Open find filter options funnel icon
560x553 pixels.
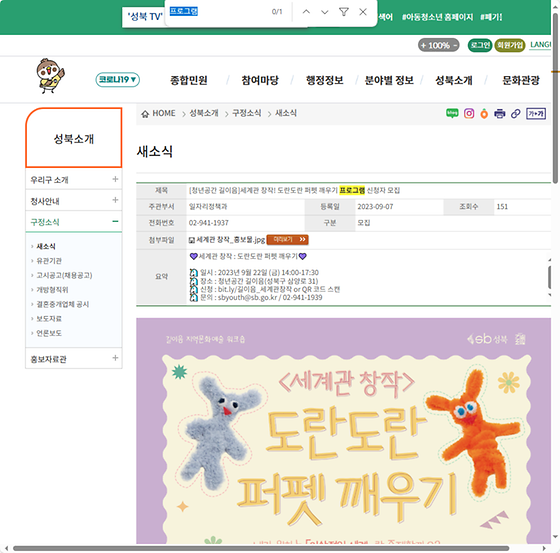click(x=344, y=12)
